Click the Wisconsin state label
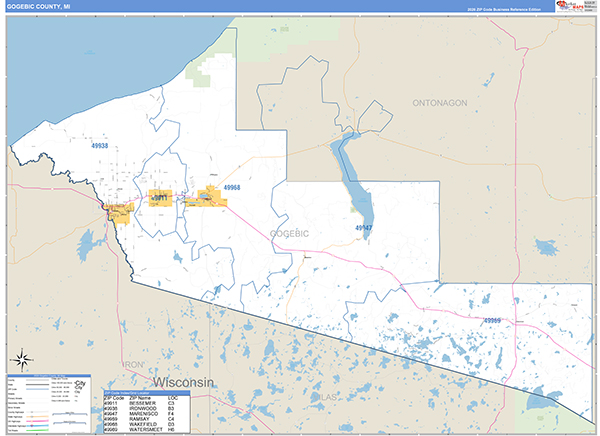Viewport: 600px width, 436px height. coord(184,382)
